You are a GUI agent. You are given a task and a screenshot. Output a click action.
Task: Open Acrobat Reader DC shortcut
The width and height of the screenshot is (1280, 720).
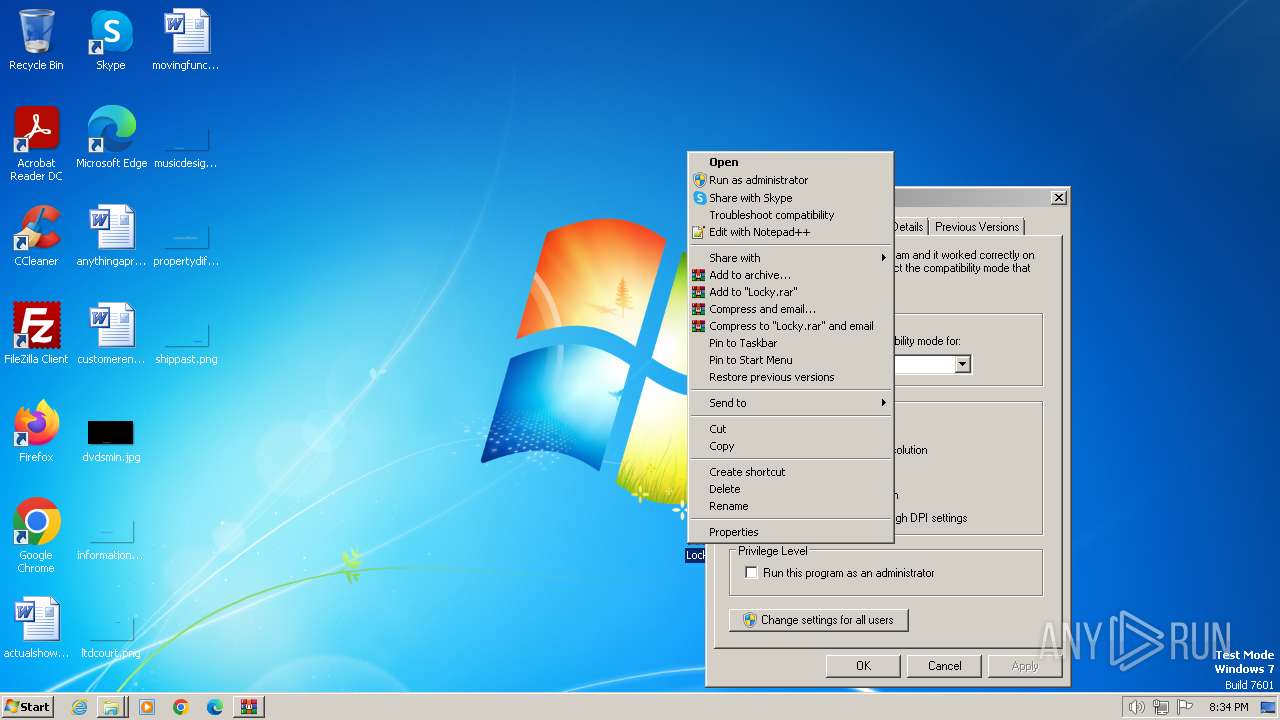[36, 144]
